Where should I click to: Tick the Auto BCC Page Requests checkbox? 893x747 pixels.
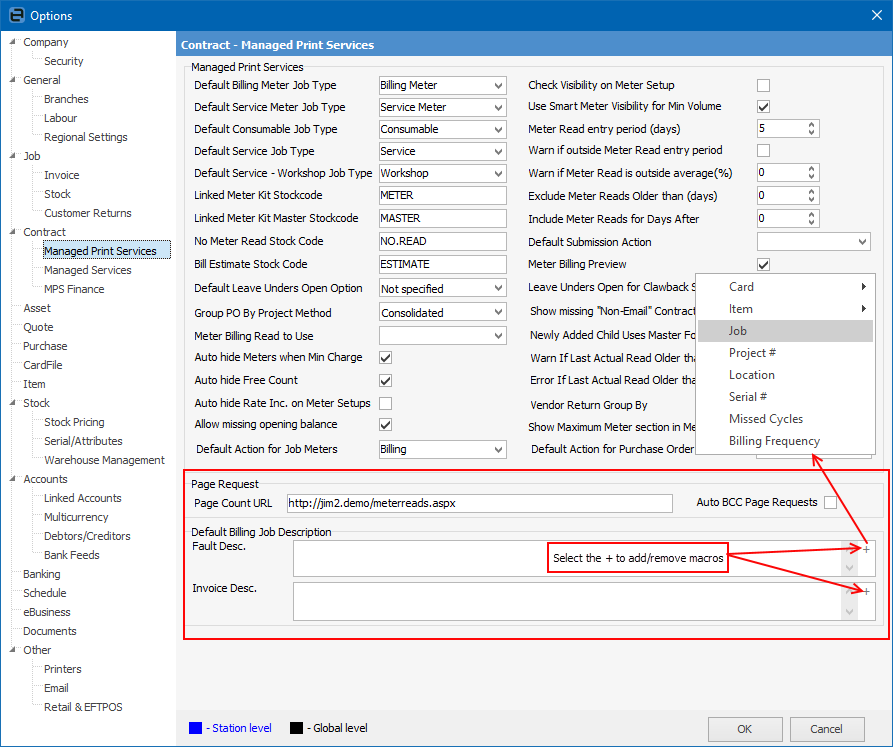[830, 503]
